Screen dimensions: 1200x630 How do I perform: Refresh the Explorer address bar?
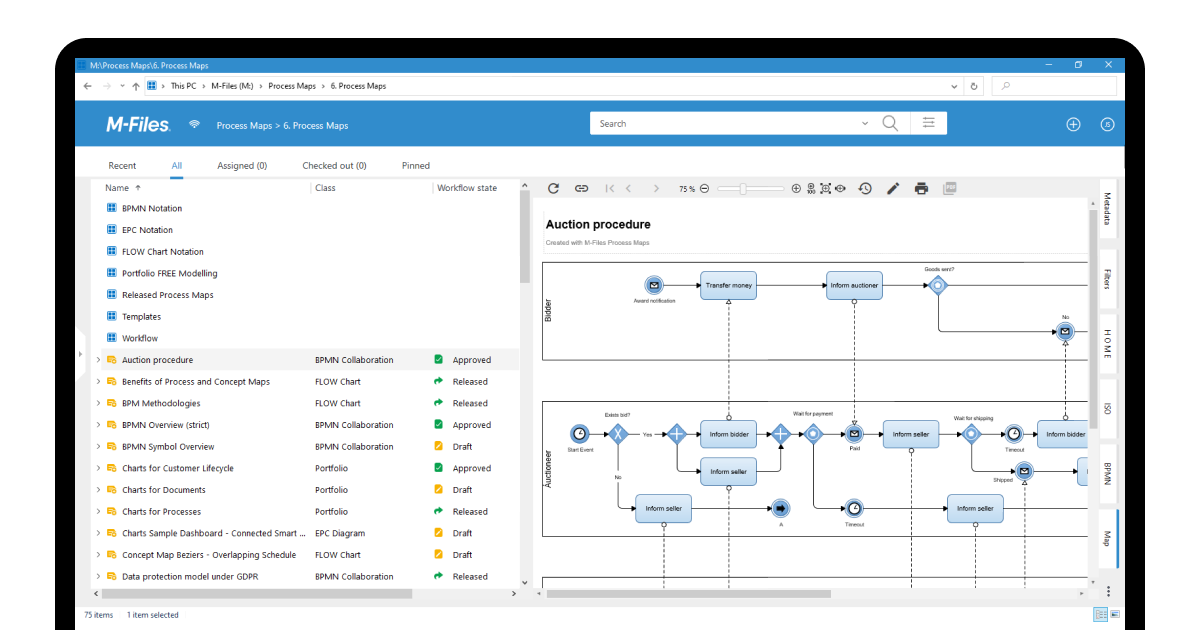[974, 86]
